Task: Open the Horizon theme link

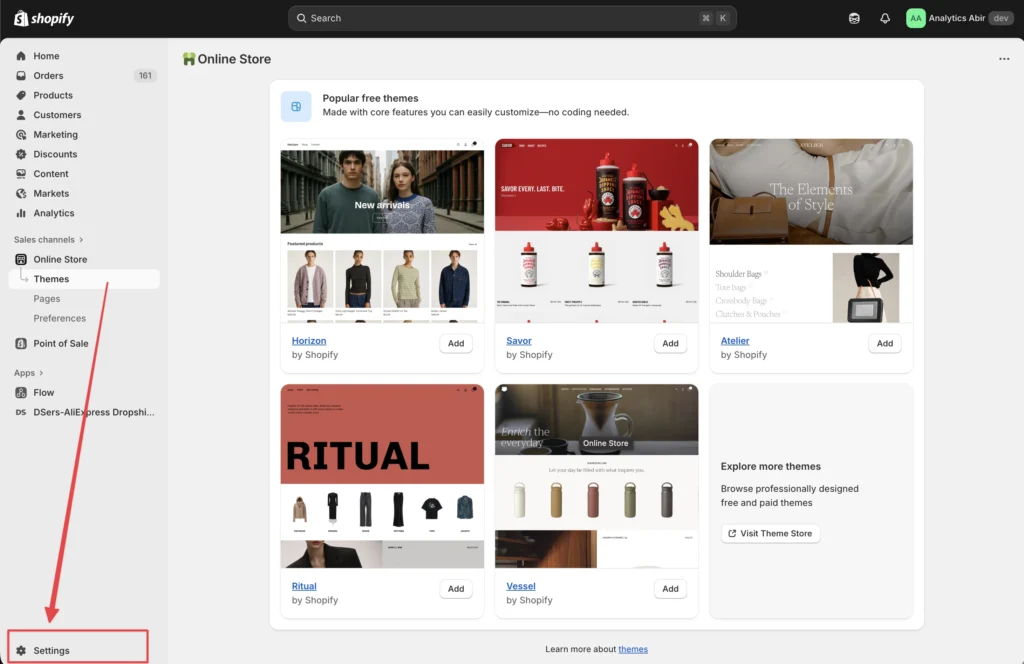Action: point(309,341)
